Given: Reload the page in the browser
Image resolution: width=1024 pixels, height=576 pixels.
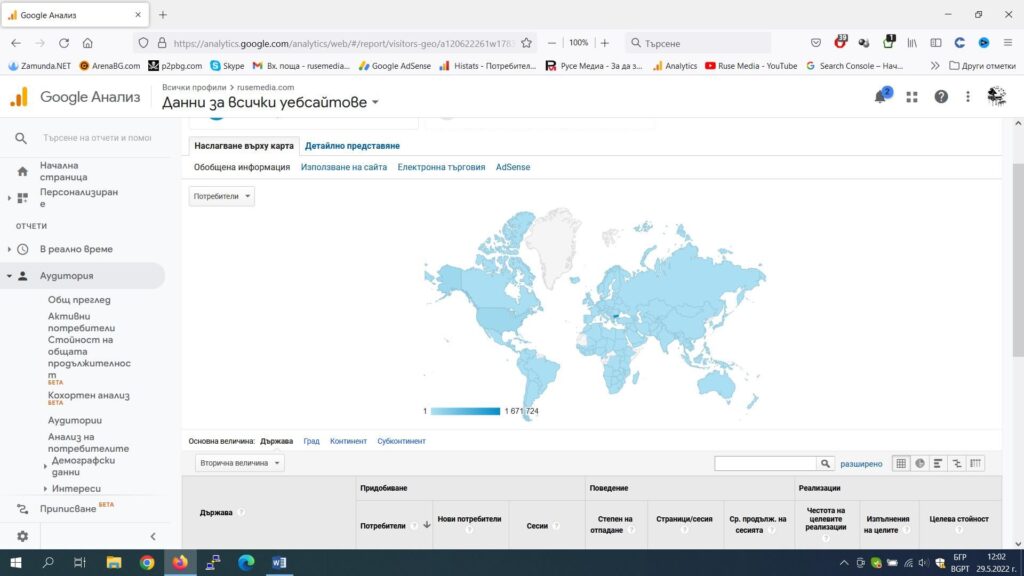Looking at the screenshot, I should (63, 43).
